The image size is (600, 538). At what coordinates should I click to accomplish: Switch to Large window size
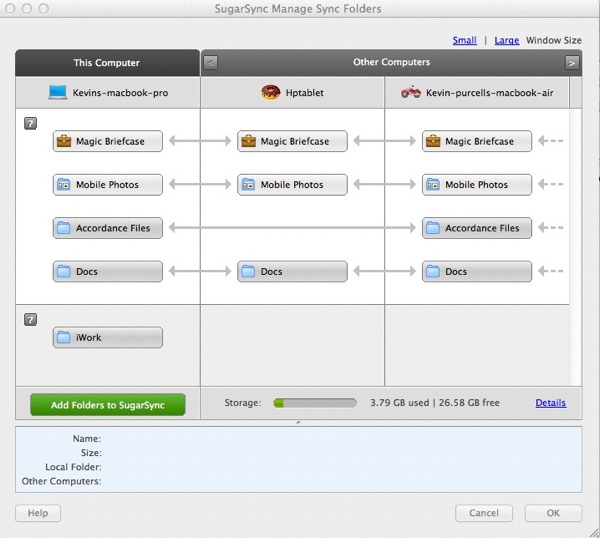(507, 40)
